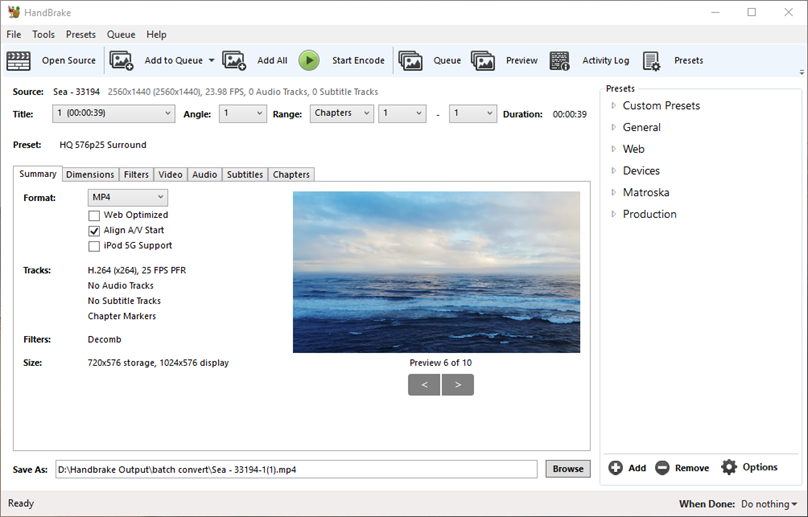Screen dimensions: 808x517
Task: Enable the Web Optimized checkbox
Action: click(x=94, y=215)
